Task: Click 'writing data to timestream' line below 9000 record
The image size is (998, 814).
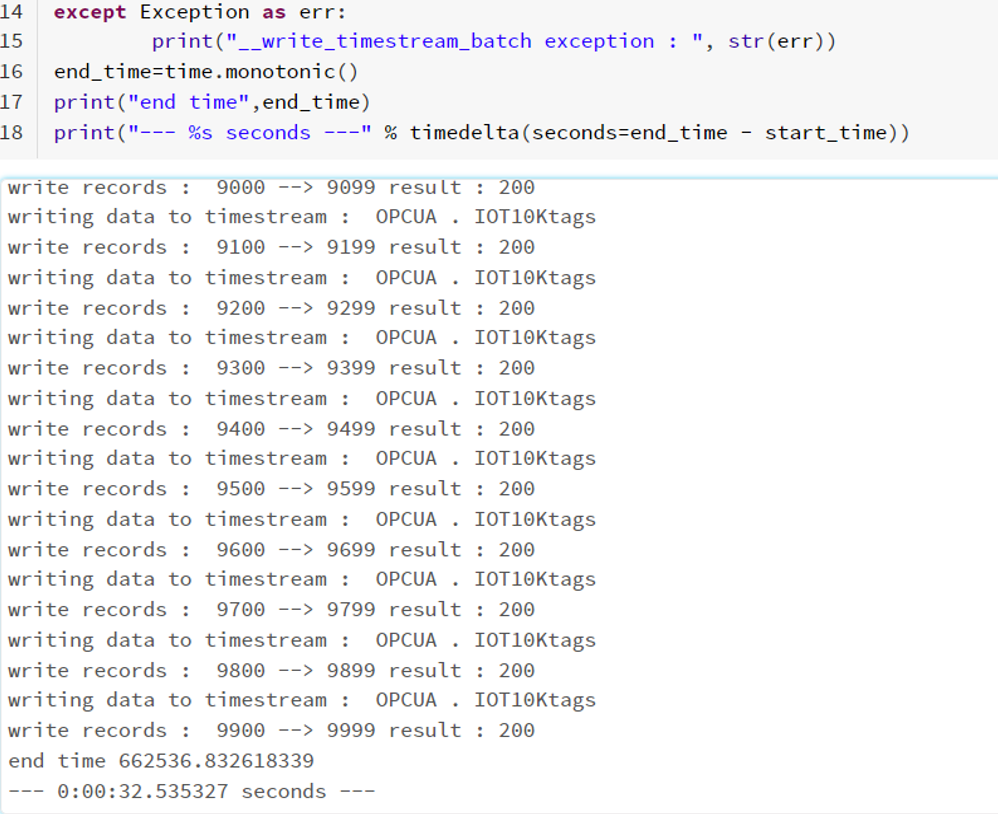Action: tap(302, 218)
